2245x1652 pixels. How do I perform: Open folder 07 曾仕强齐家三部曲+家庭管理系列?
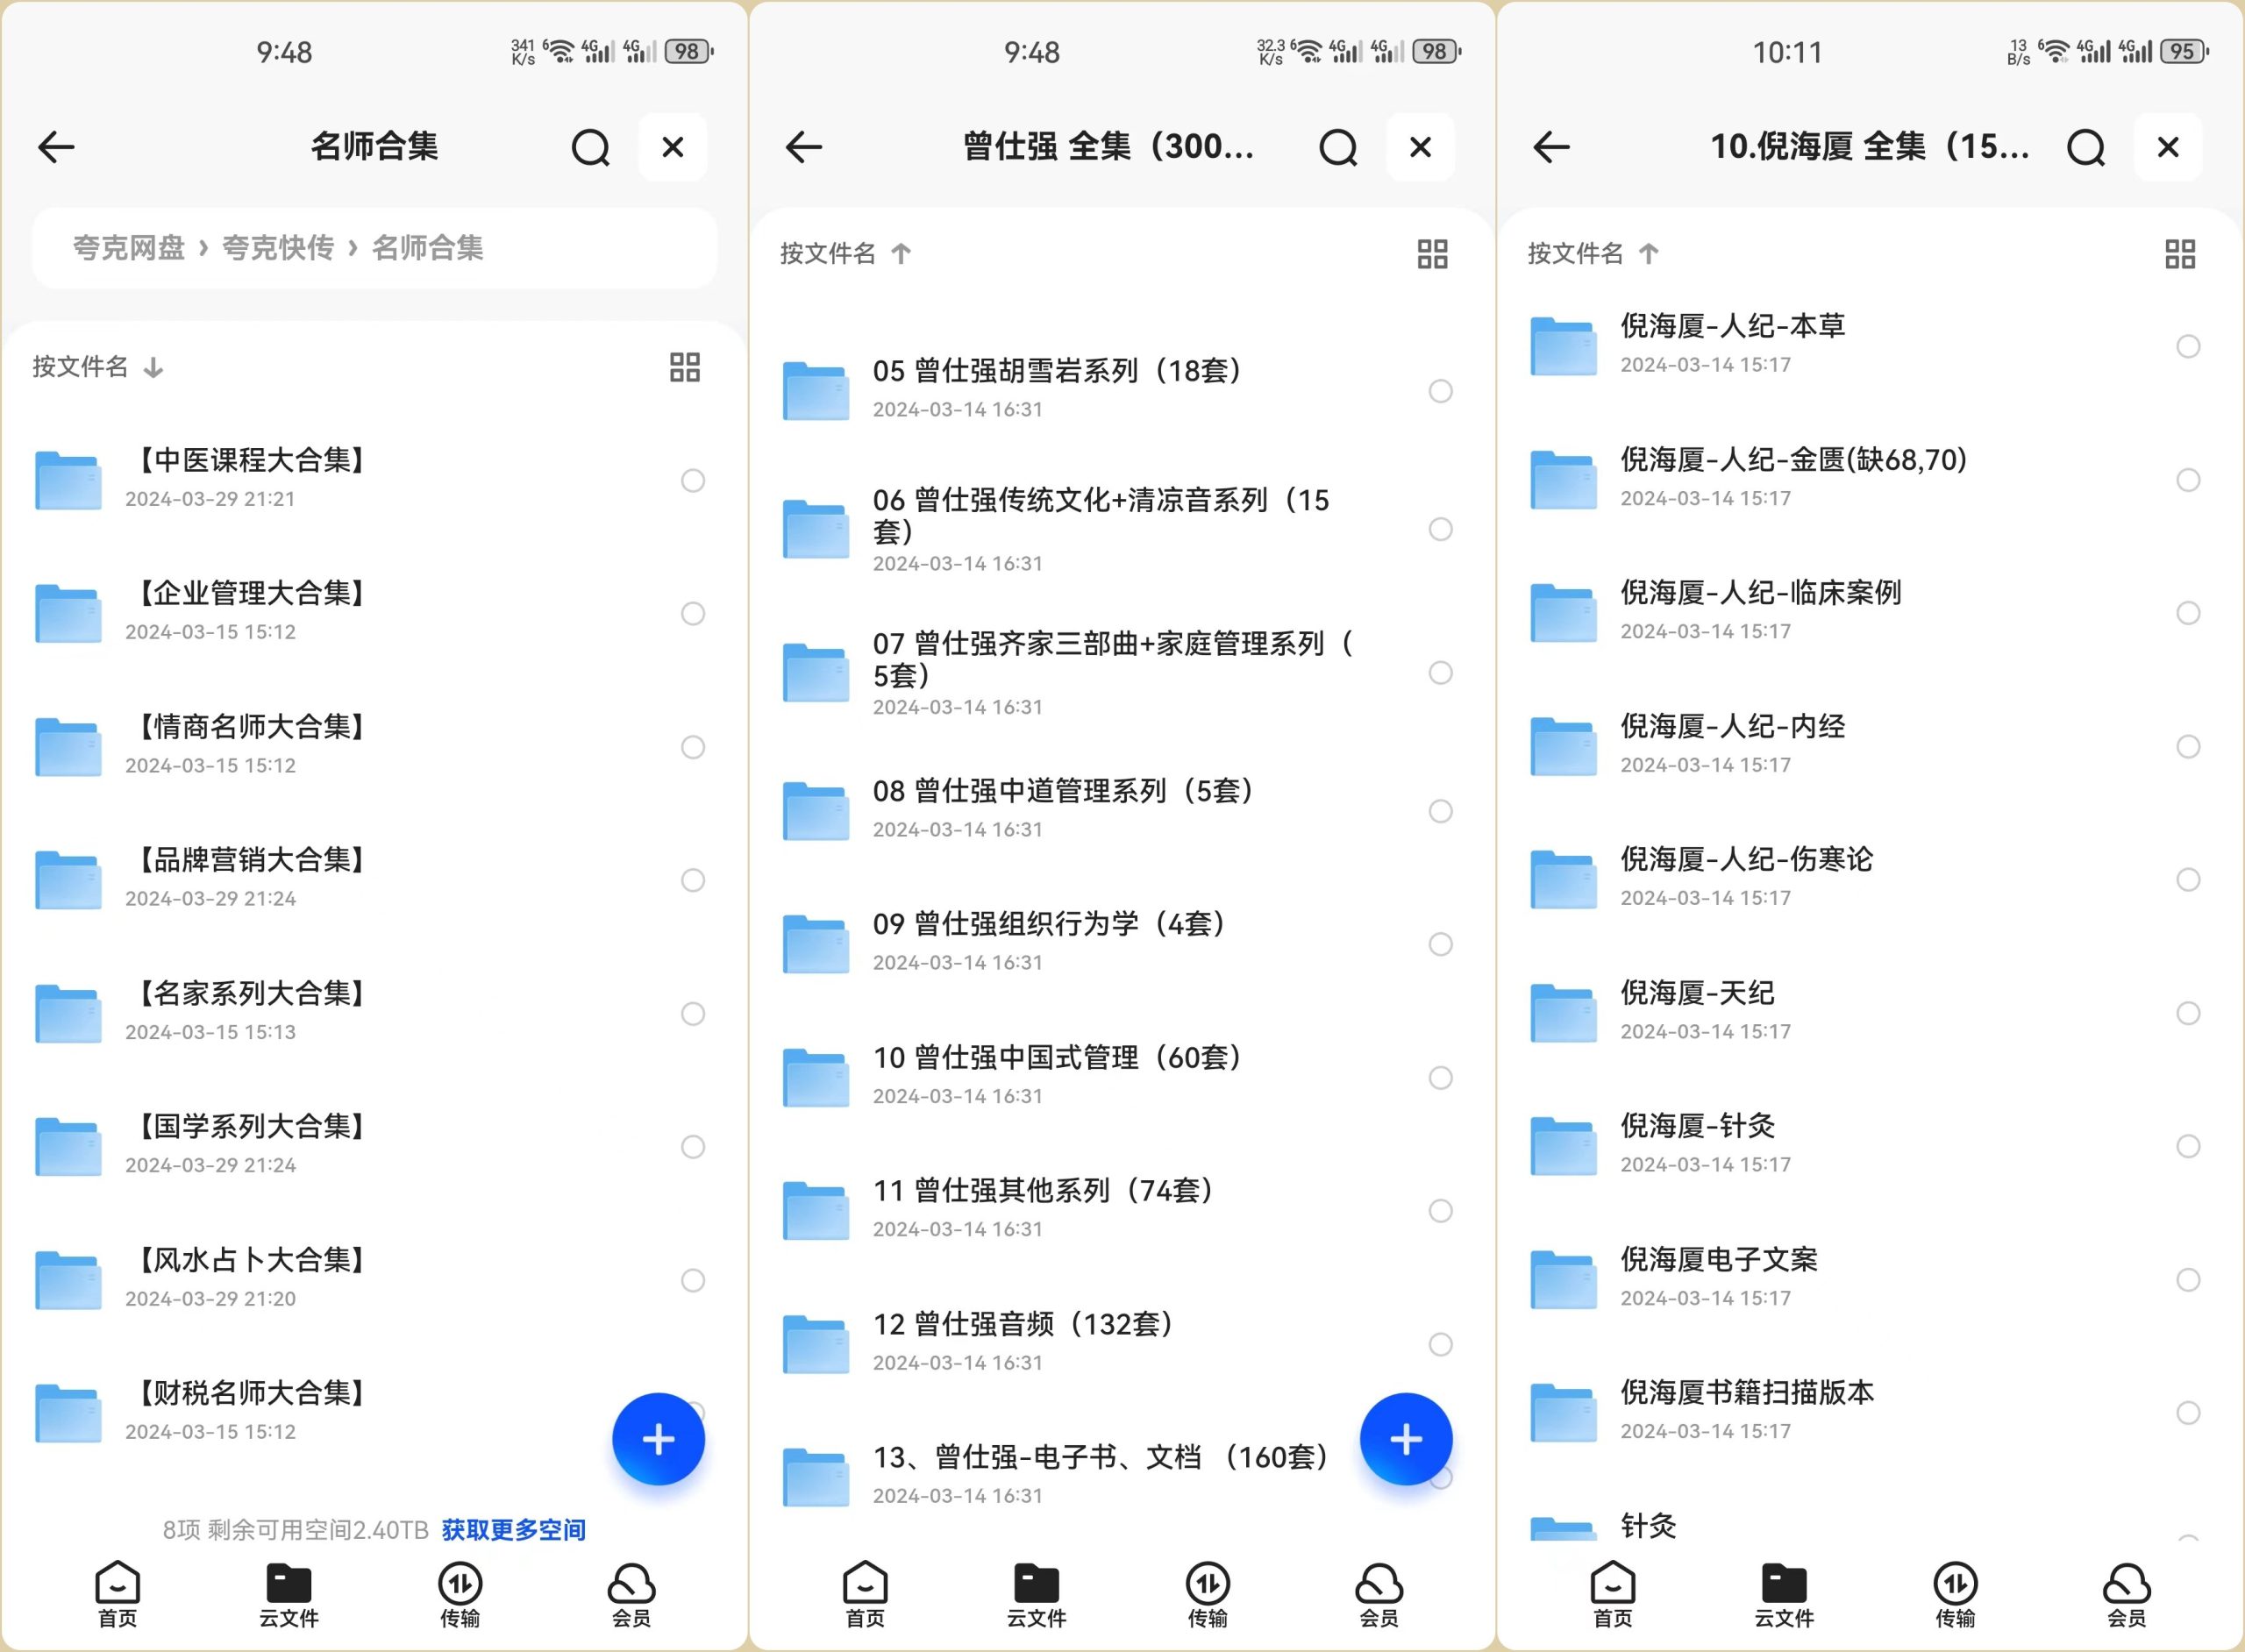tap(1120, 672)
